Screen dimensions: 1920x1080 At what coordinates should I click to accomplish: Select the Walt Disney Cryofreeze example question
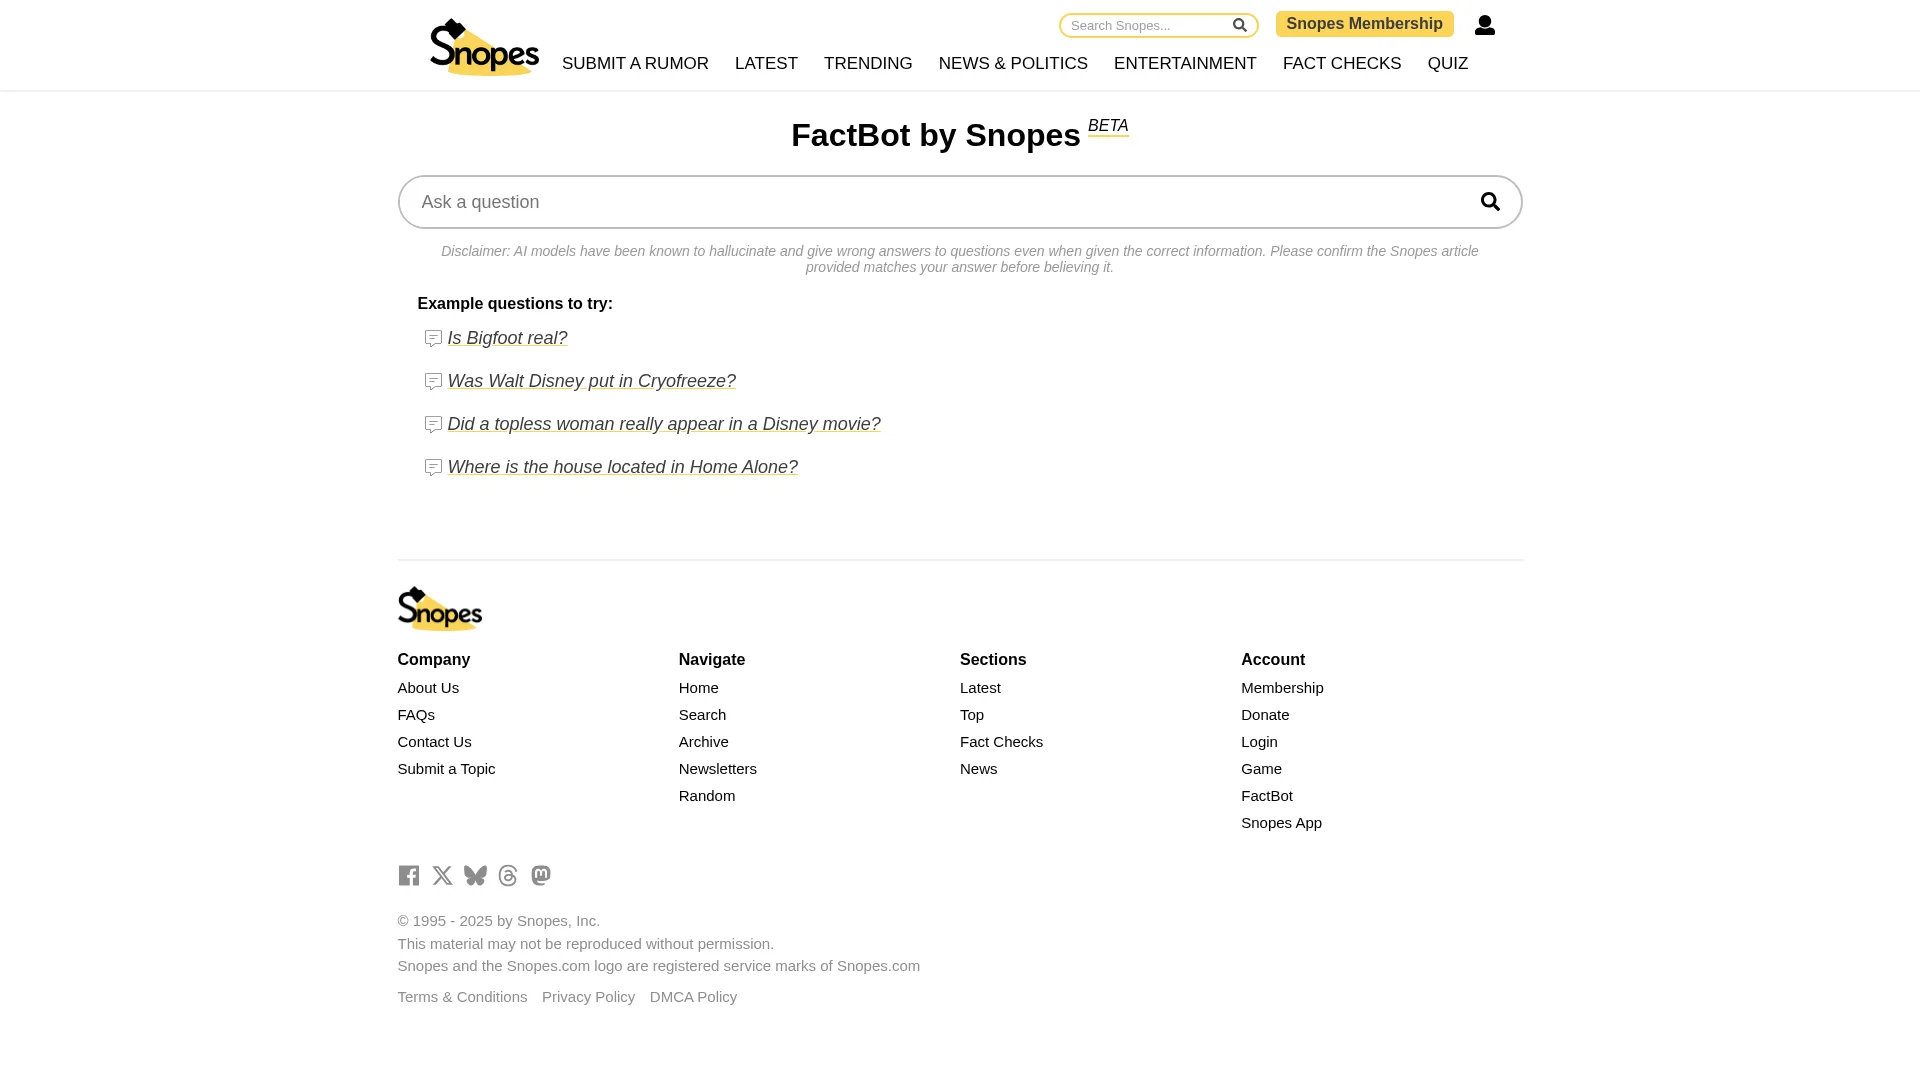click(591, 382)
